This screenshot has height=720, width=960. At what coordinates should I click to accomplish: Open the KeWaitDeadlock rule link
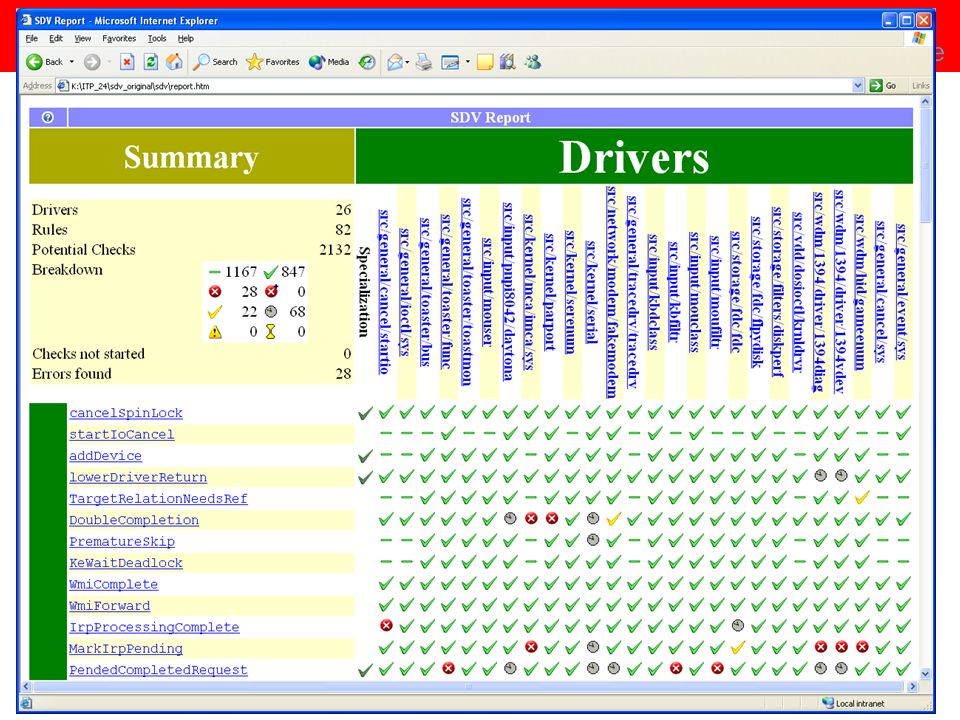tap(126, 563)
